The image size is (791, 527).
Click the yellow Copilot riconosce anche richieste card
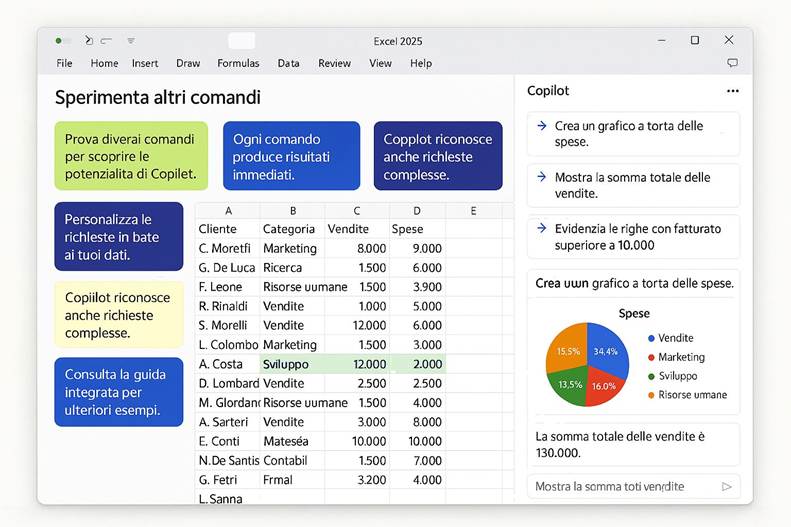coord(119,315)
